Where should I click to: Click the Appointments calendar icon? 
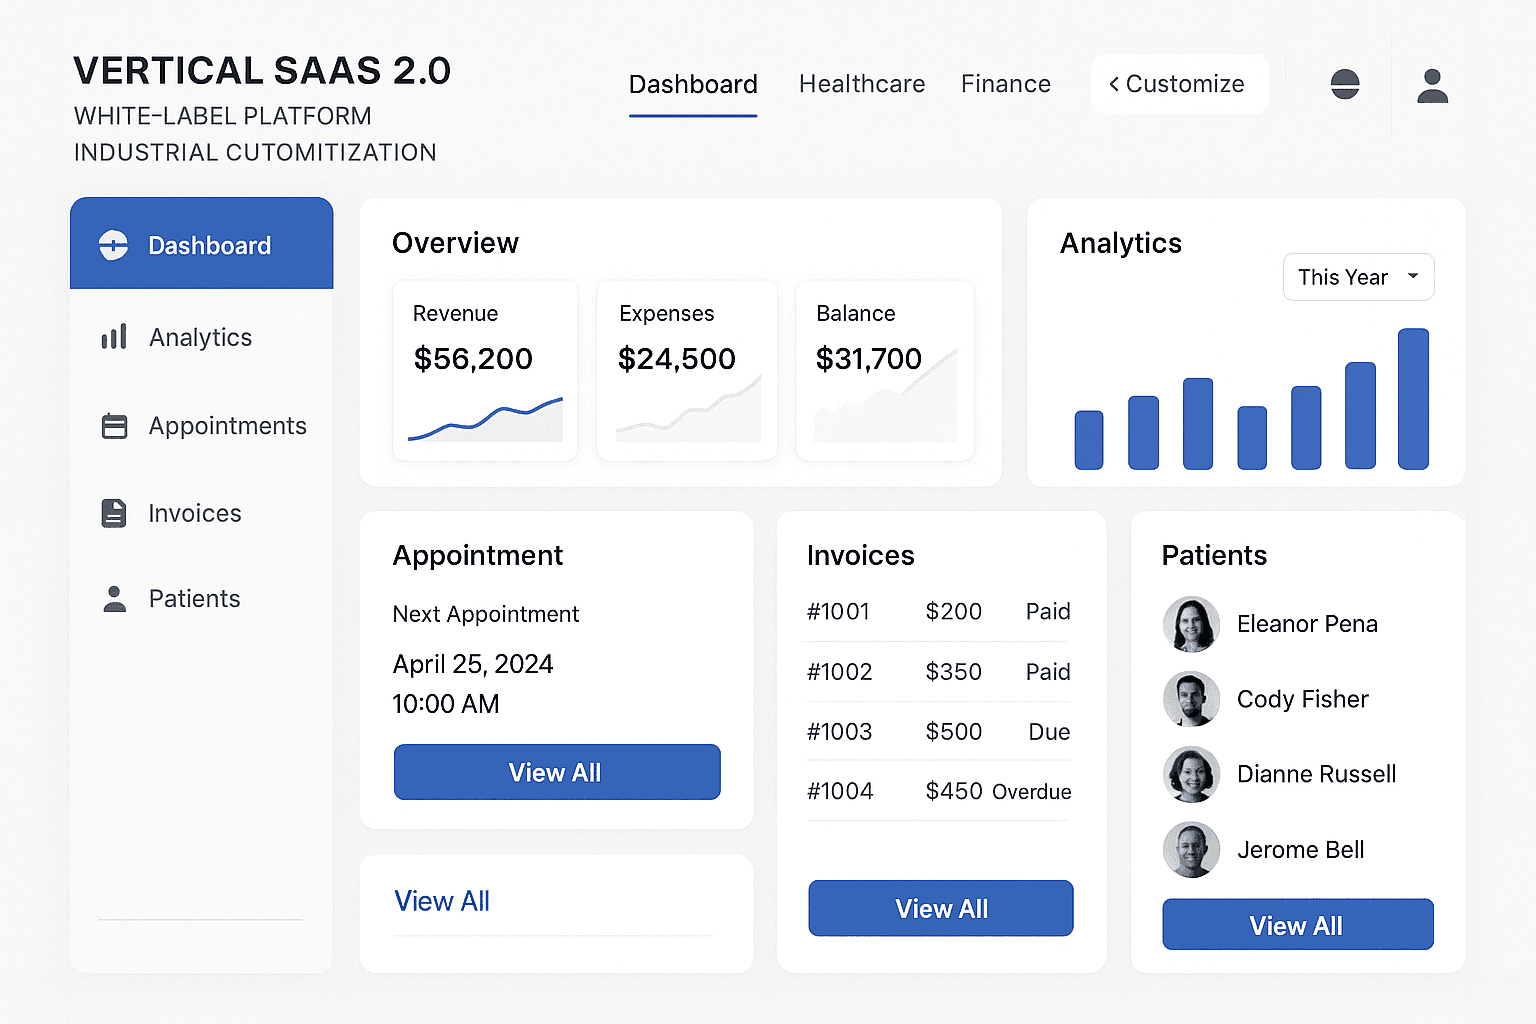click(x=113, y=425)
